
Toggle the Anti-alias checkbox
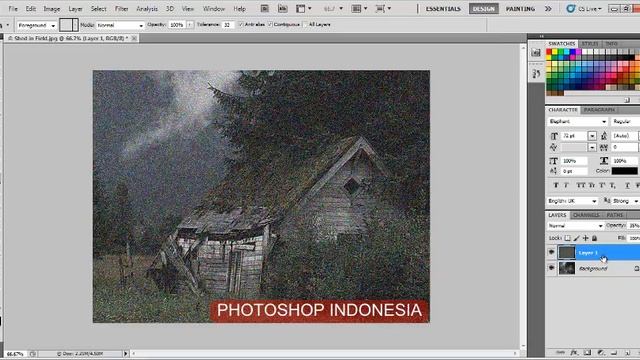(241, 24)
